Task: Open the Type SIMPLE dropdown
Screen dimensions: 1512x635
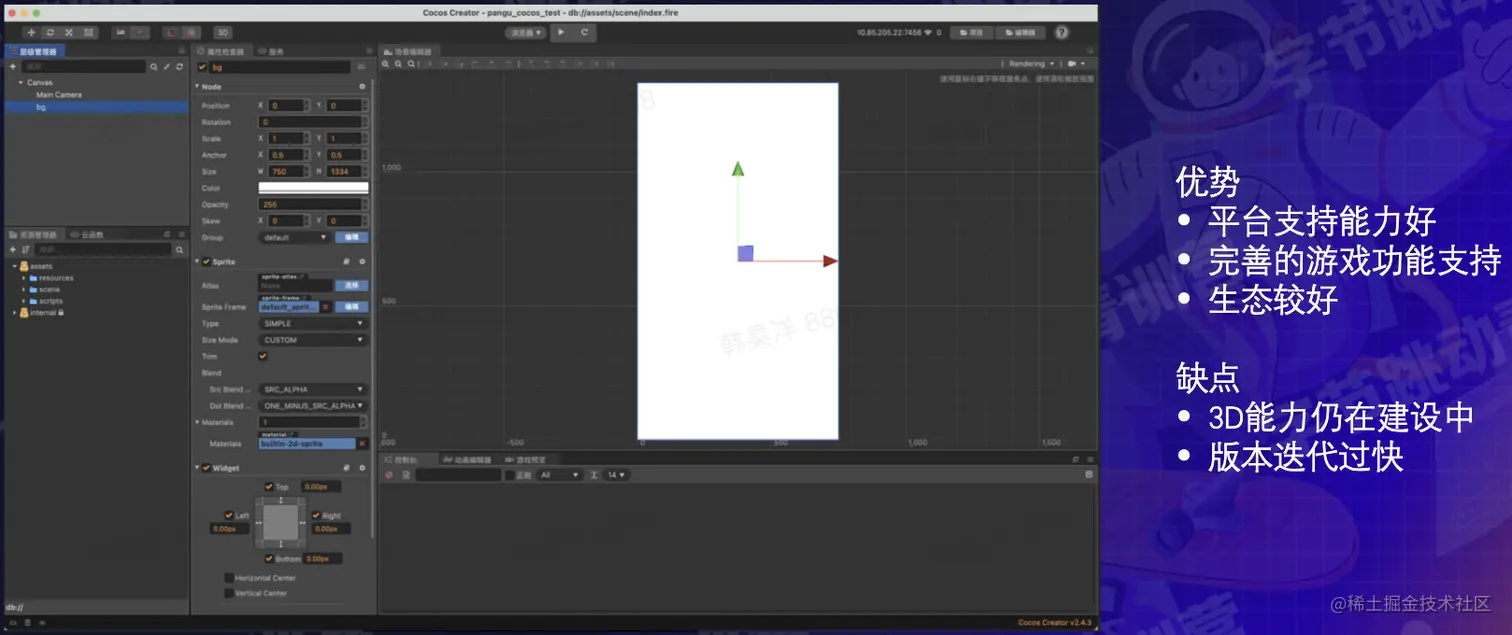Action: coord(313,324)
